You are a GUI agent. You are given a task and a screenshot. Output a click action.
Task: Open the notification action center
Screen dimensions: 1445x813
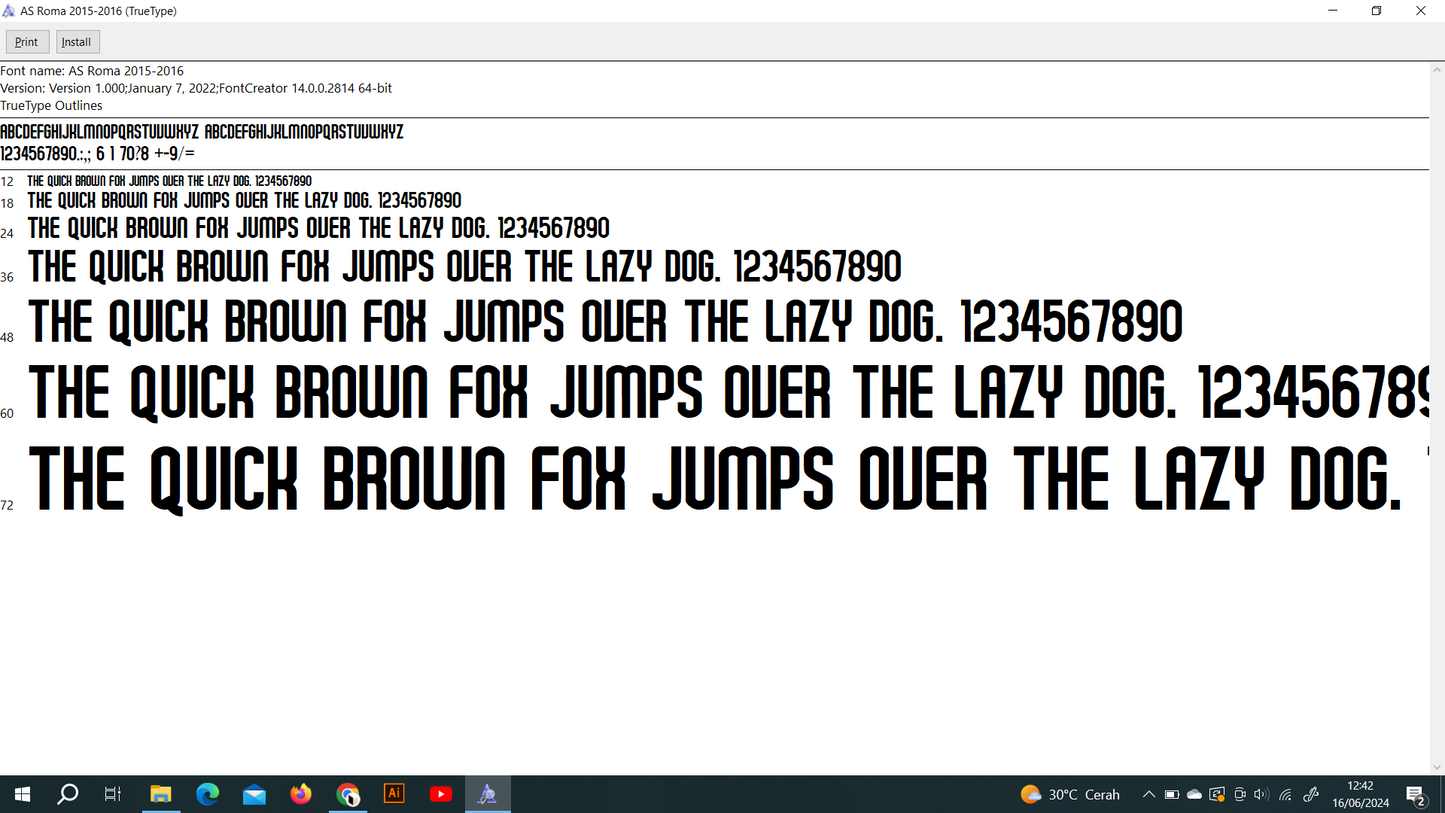pyautogui.click(x=1416, y=796)
